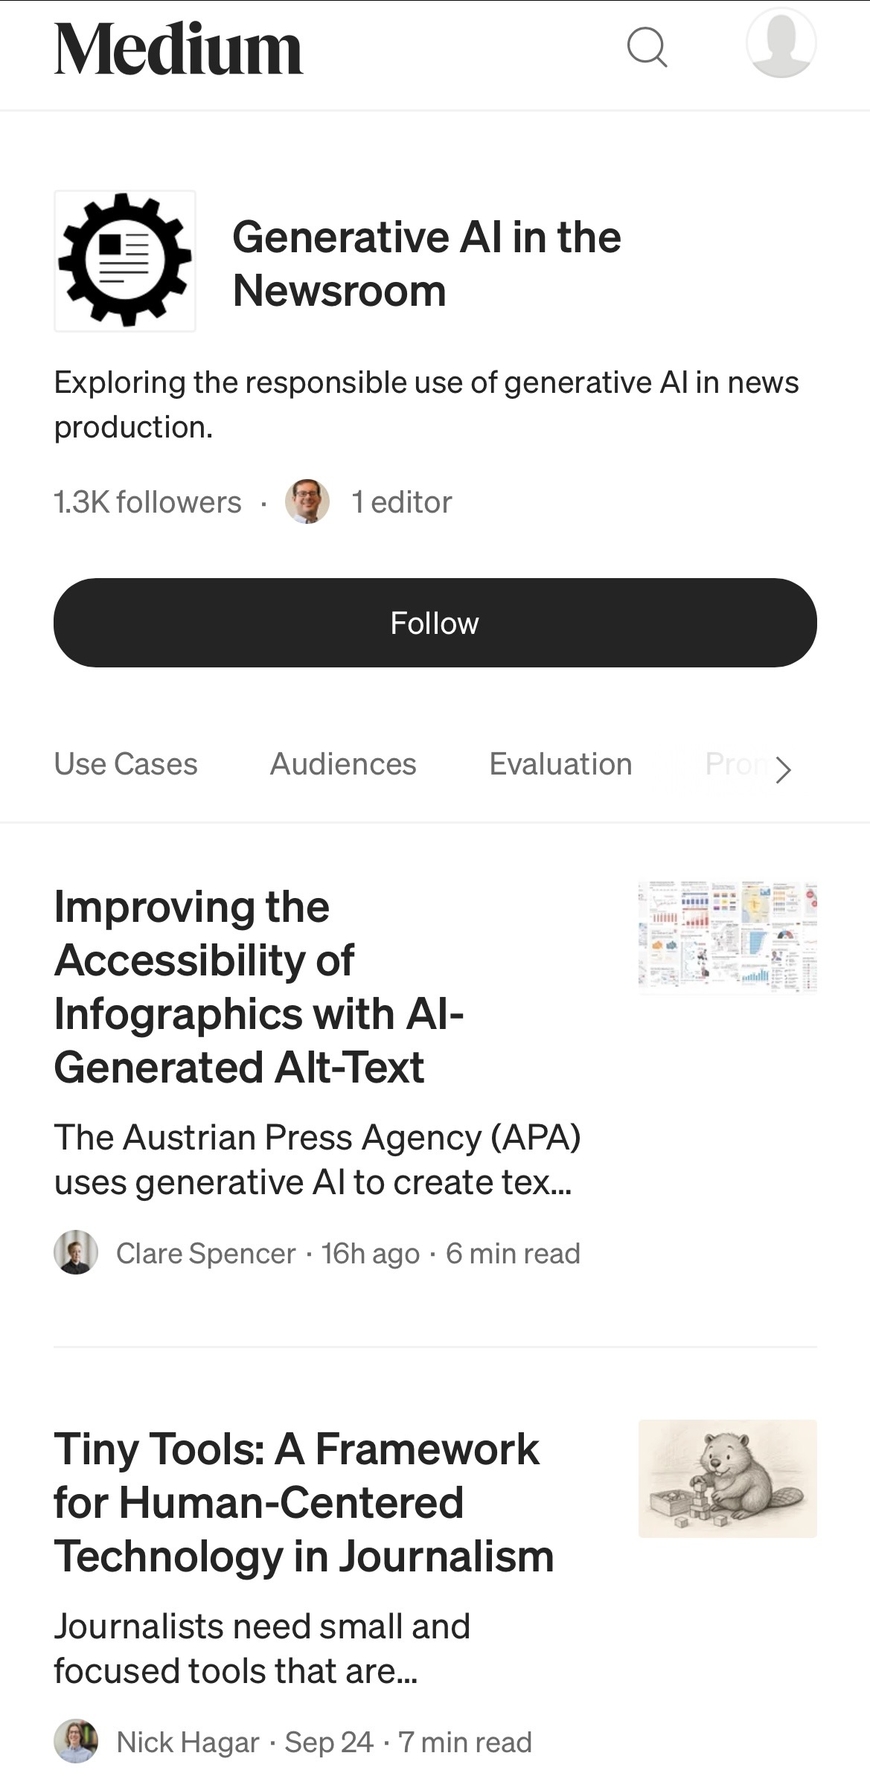Follow the publication
Viewport: 870px width, 1779px height.
pyautogui.click(x=435, y=623)
